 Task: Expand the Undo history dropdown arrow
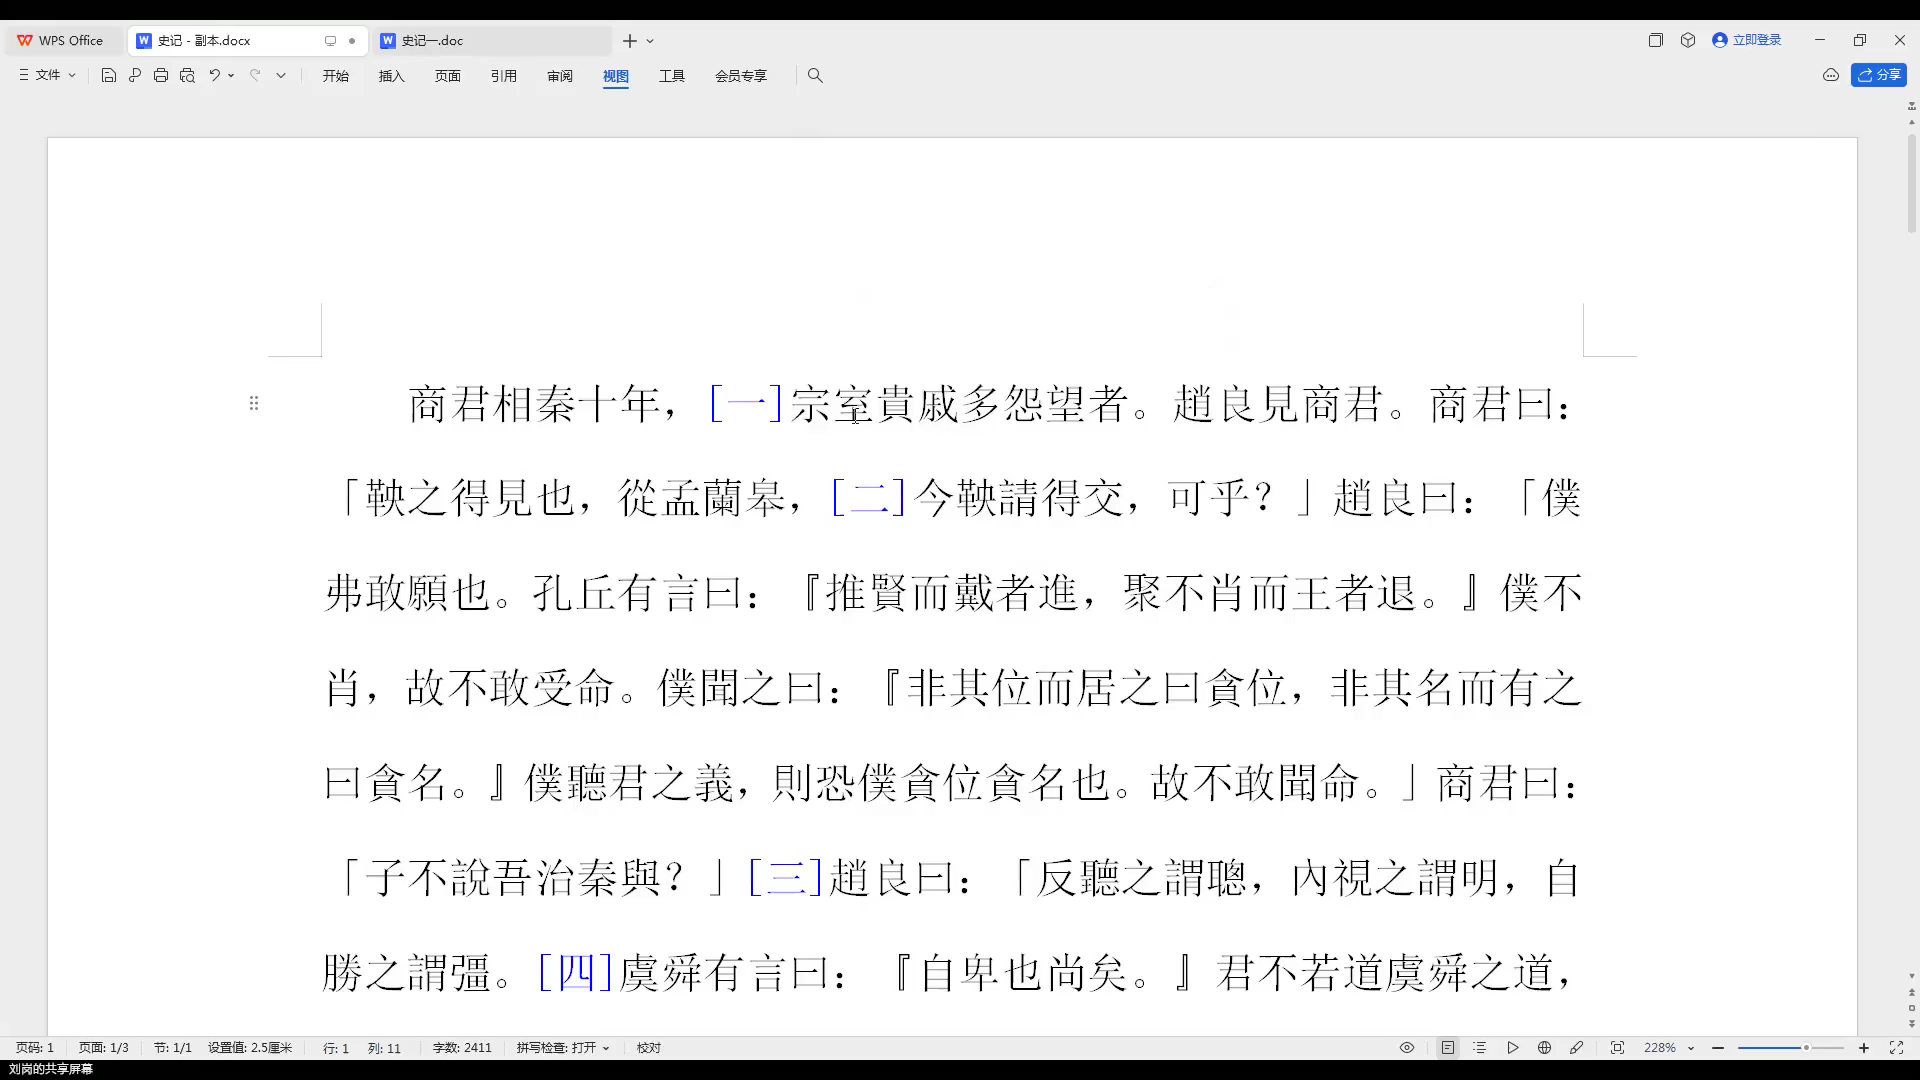pos(231,76)
